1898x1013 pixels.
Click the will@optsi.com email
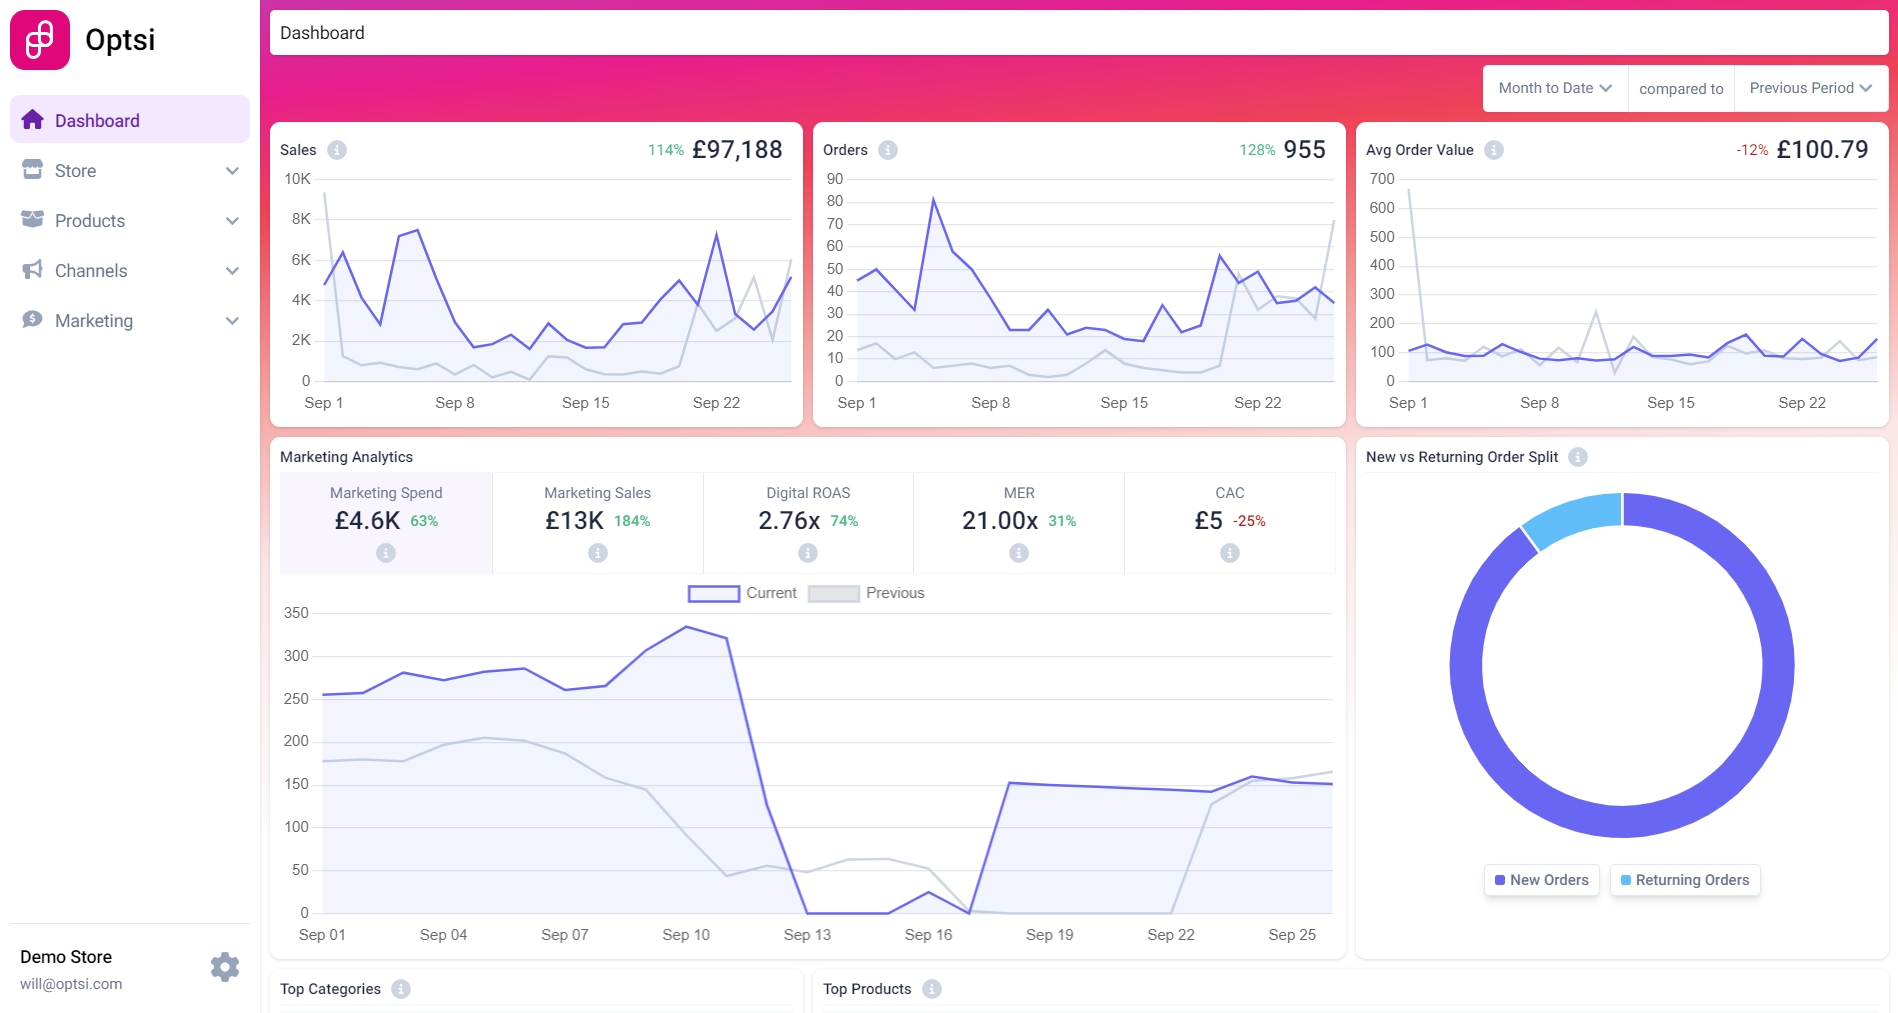71,984
